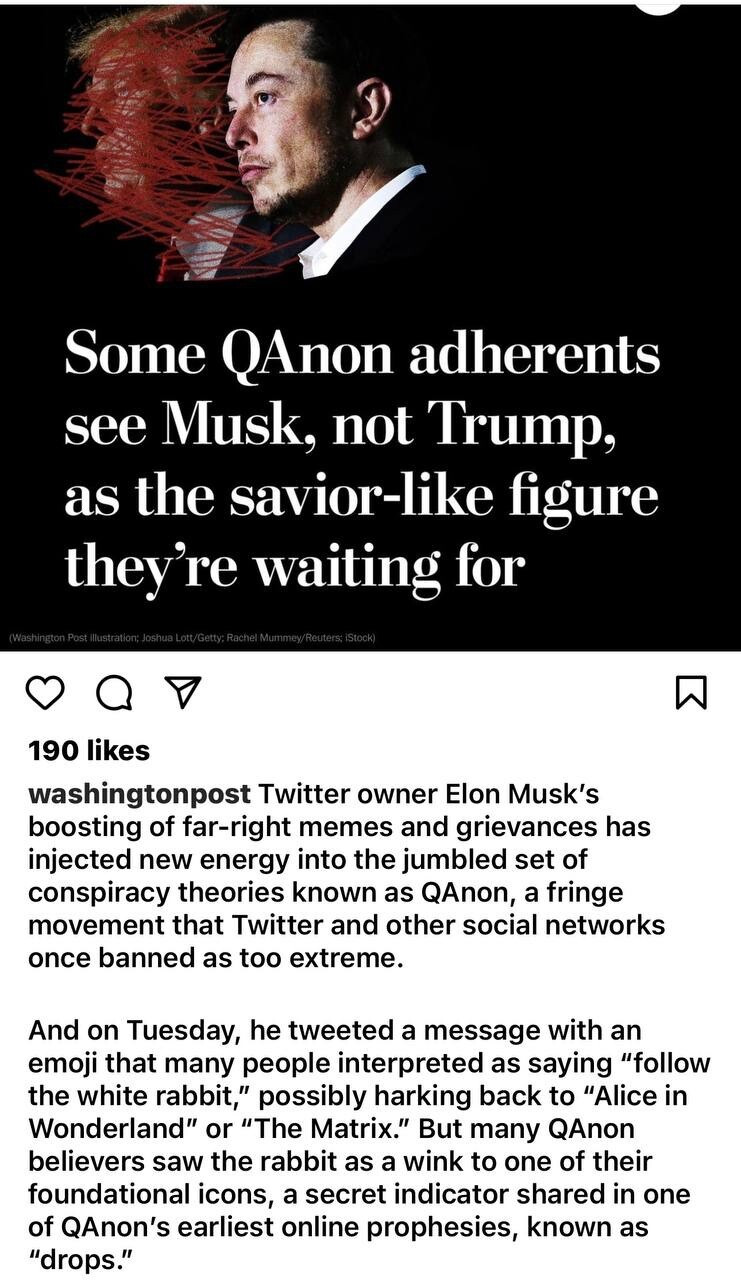This screenshot has height=1280, width=741.
Task: Click caption line starting "And on Tuesday"
Action: [335, 1030]
